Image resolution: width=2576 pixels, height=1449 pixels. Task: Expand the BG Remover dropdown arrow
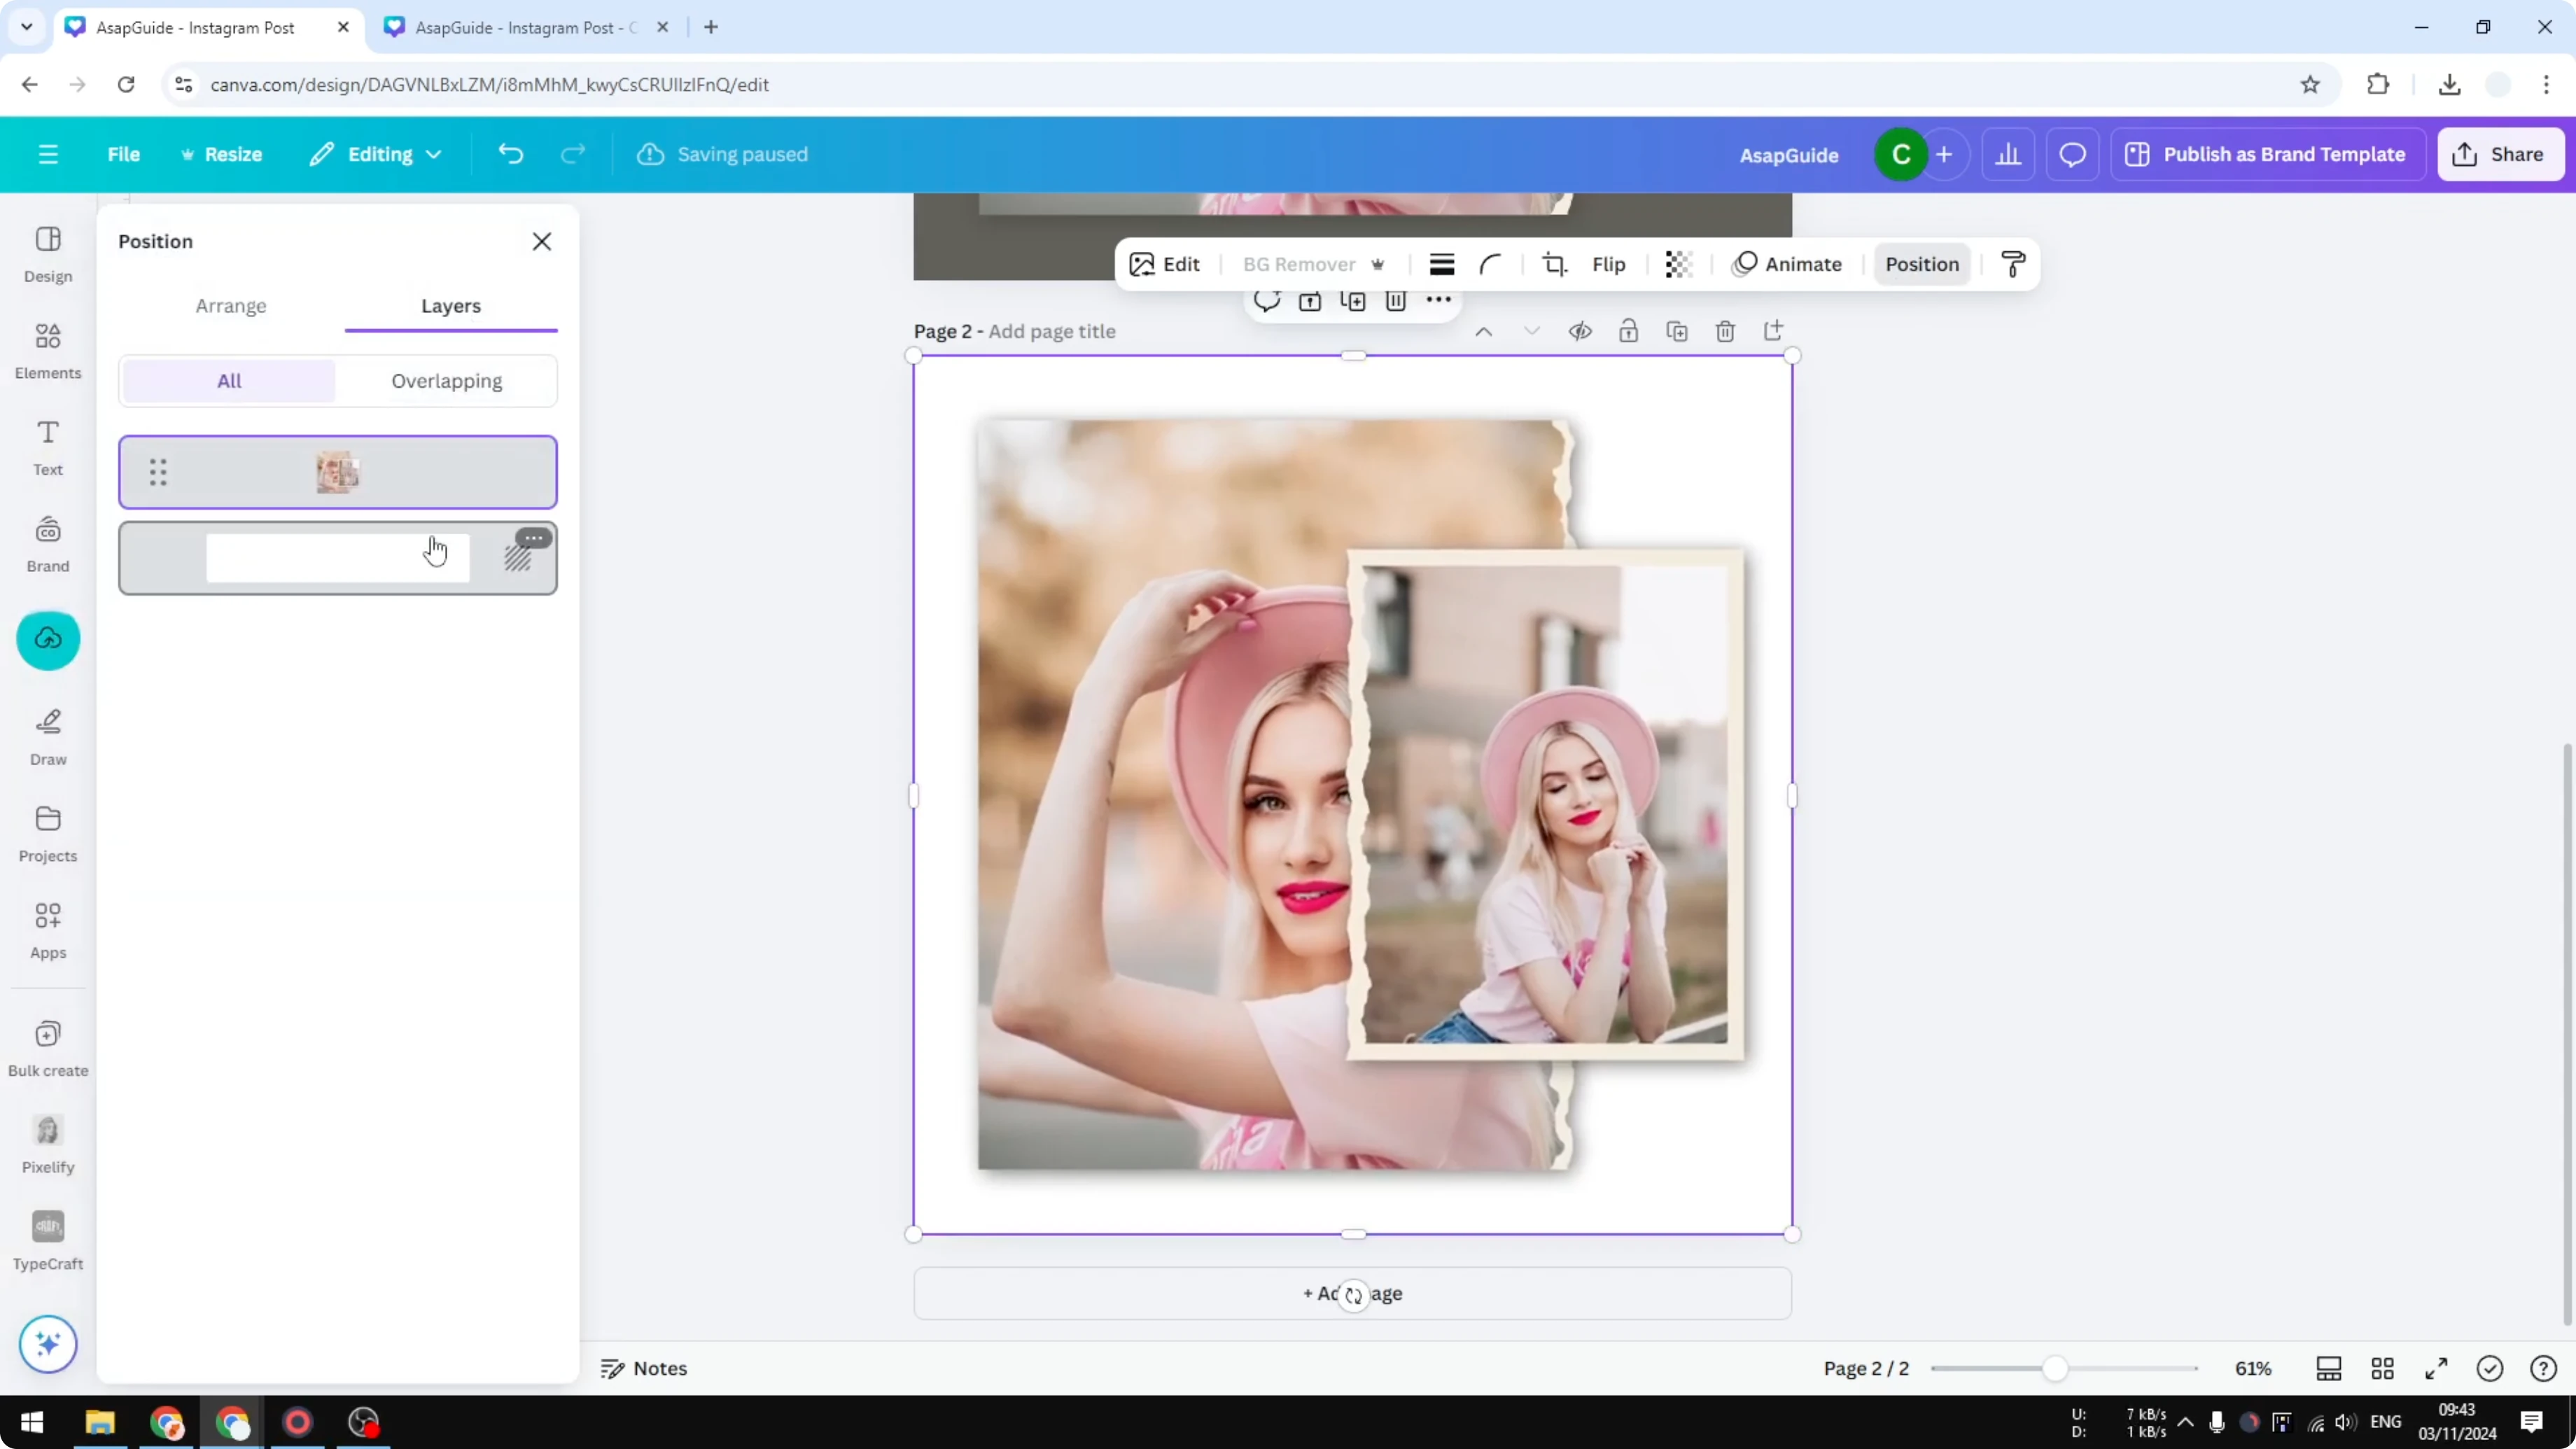(1379, 264)
